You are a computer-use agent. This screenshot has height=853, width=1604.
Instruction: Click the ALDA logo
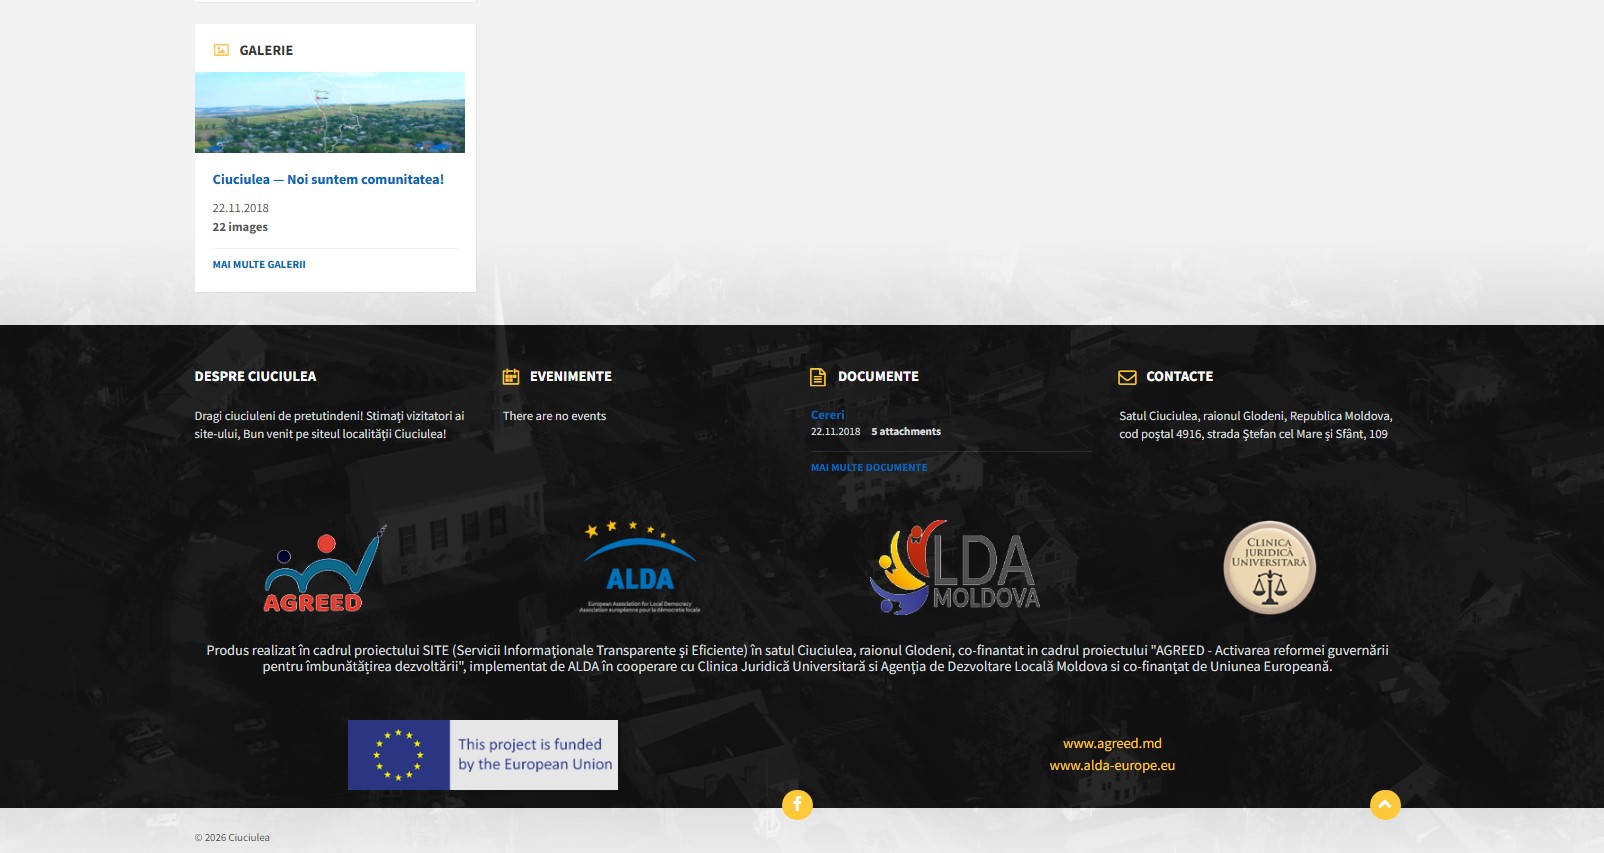[640, 566]
